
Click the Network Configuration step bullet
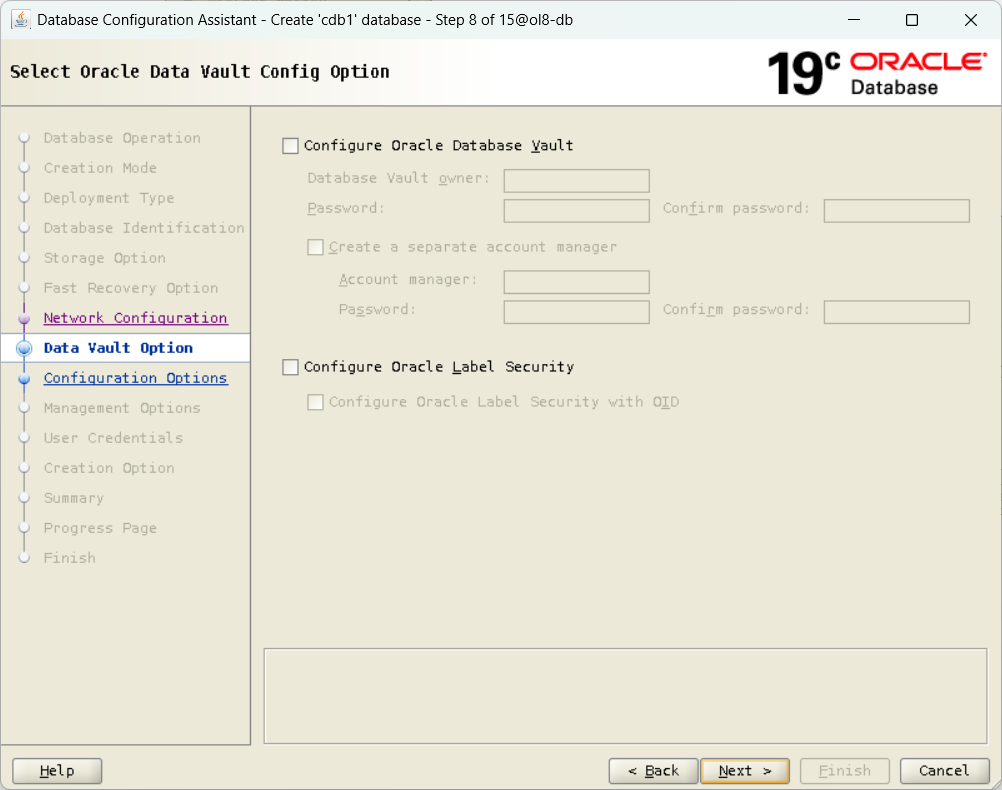tap(24, 318)
